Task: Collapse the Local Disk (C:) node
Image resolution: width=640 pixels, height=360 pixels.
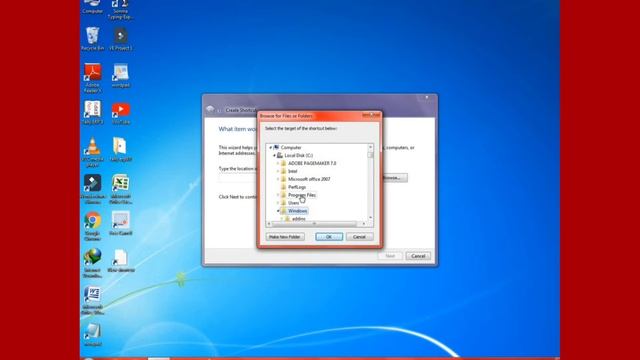Action: pyautogui.click(x=274, y=155)
